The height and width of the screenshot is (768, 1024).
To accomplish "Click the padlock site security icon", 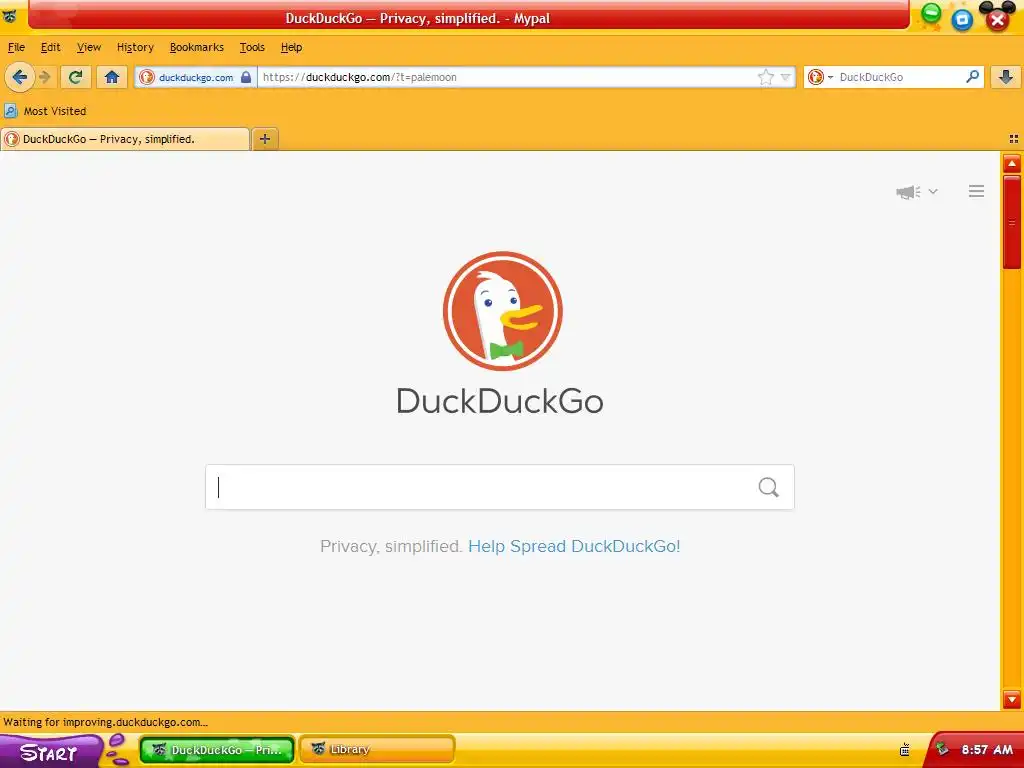I will (x=246, y=77).
